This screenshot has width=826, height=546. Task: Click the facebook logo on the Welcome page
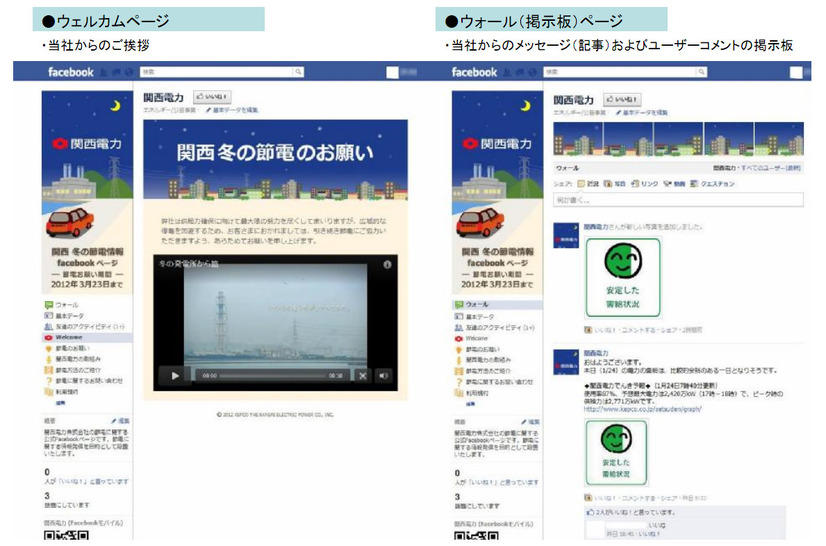[x=71, y=72]
